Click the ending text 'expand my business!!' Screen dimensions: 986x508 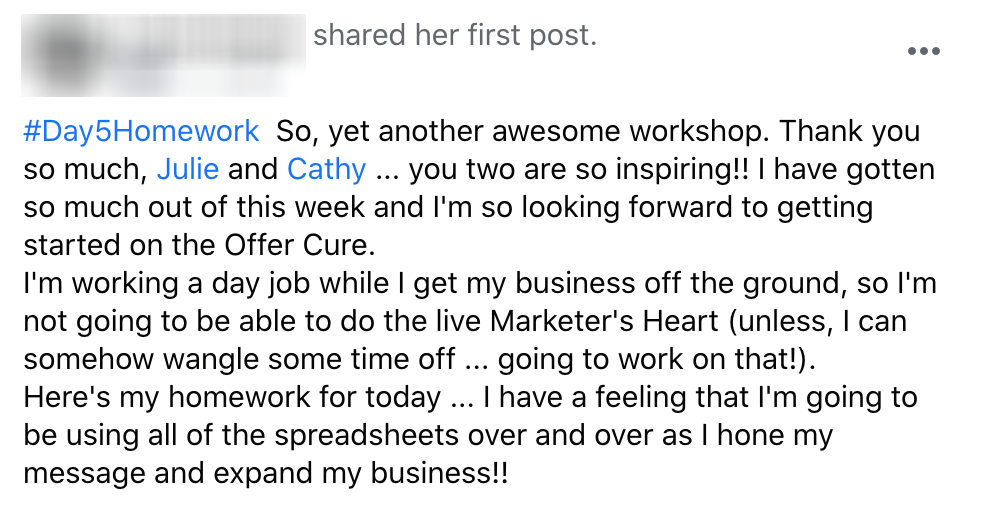(x=360, y=473)
